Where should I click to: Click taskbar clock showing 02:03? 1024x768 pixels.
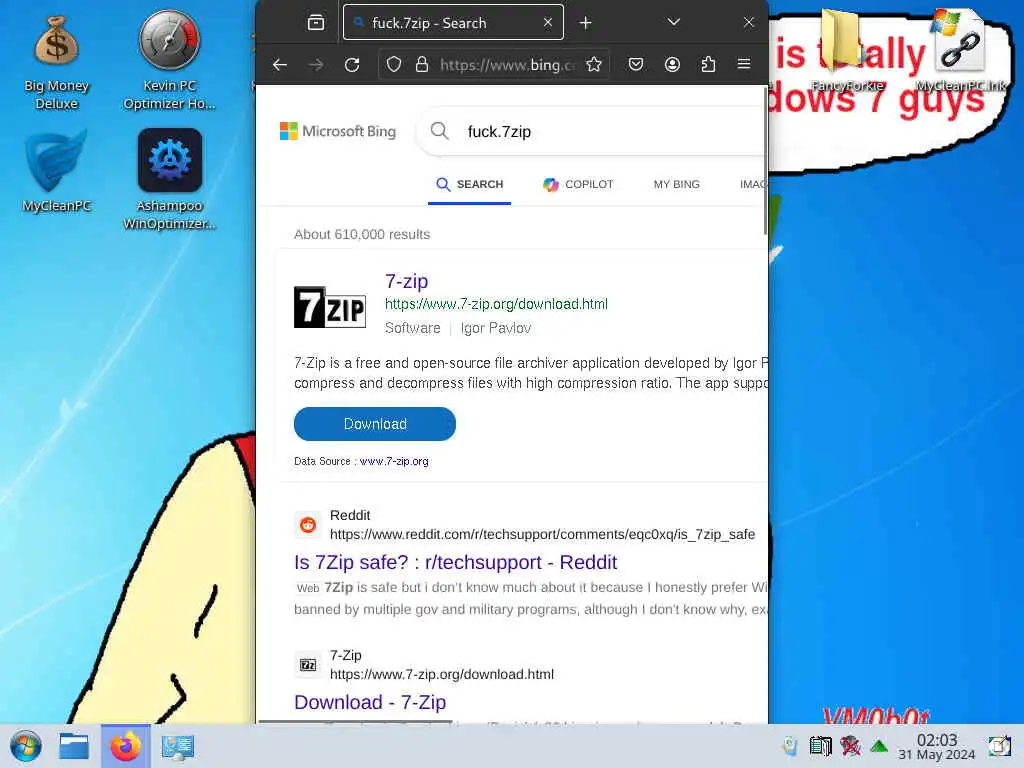click(x=936, y=746)
